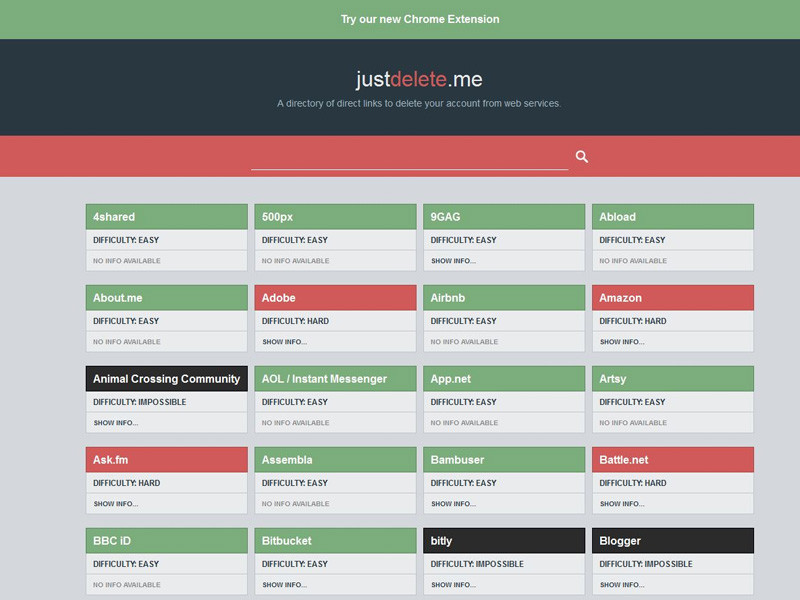Click the About.me card header
The width and height of the screenshot is (800, 600).
(167, 298)
